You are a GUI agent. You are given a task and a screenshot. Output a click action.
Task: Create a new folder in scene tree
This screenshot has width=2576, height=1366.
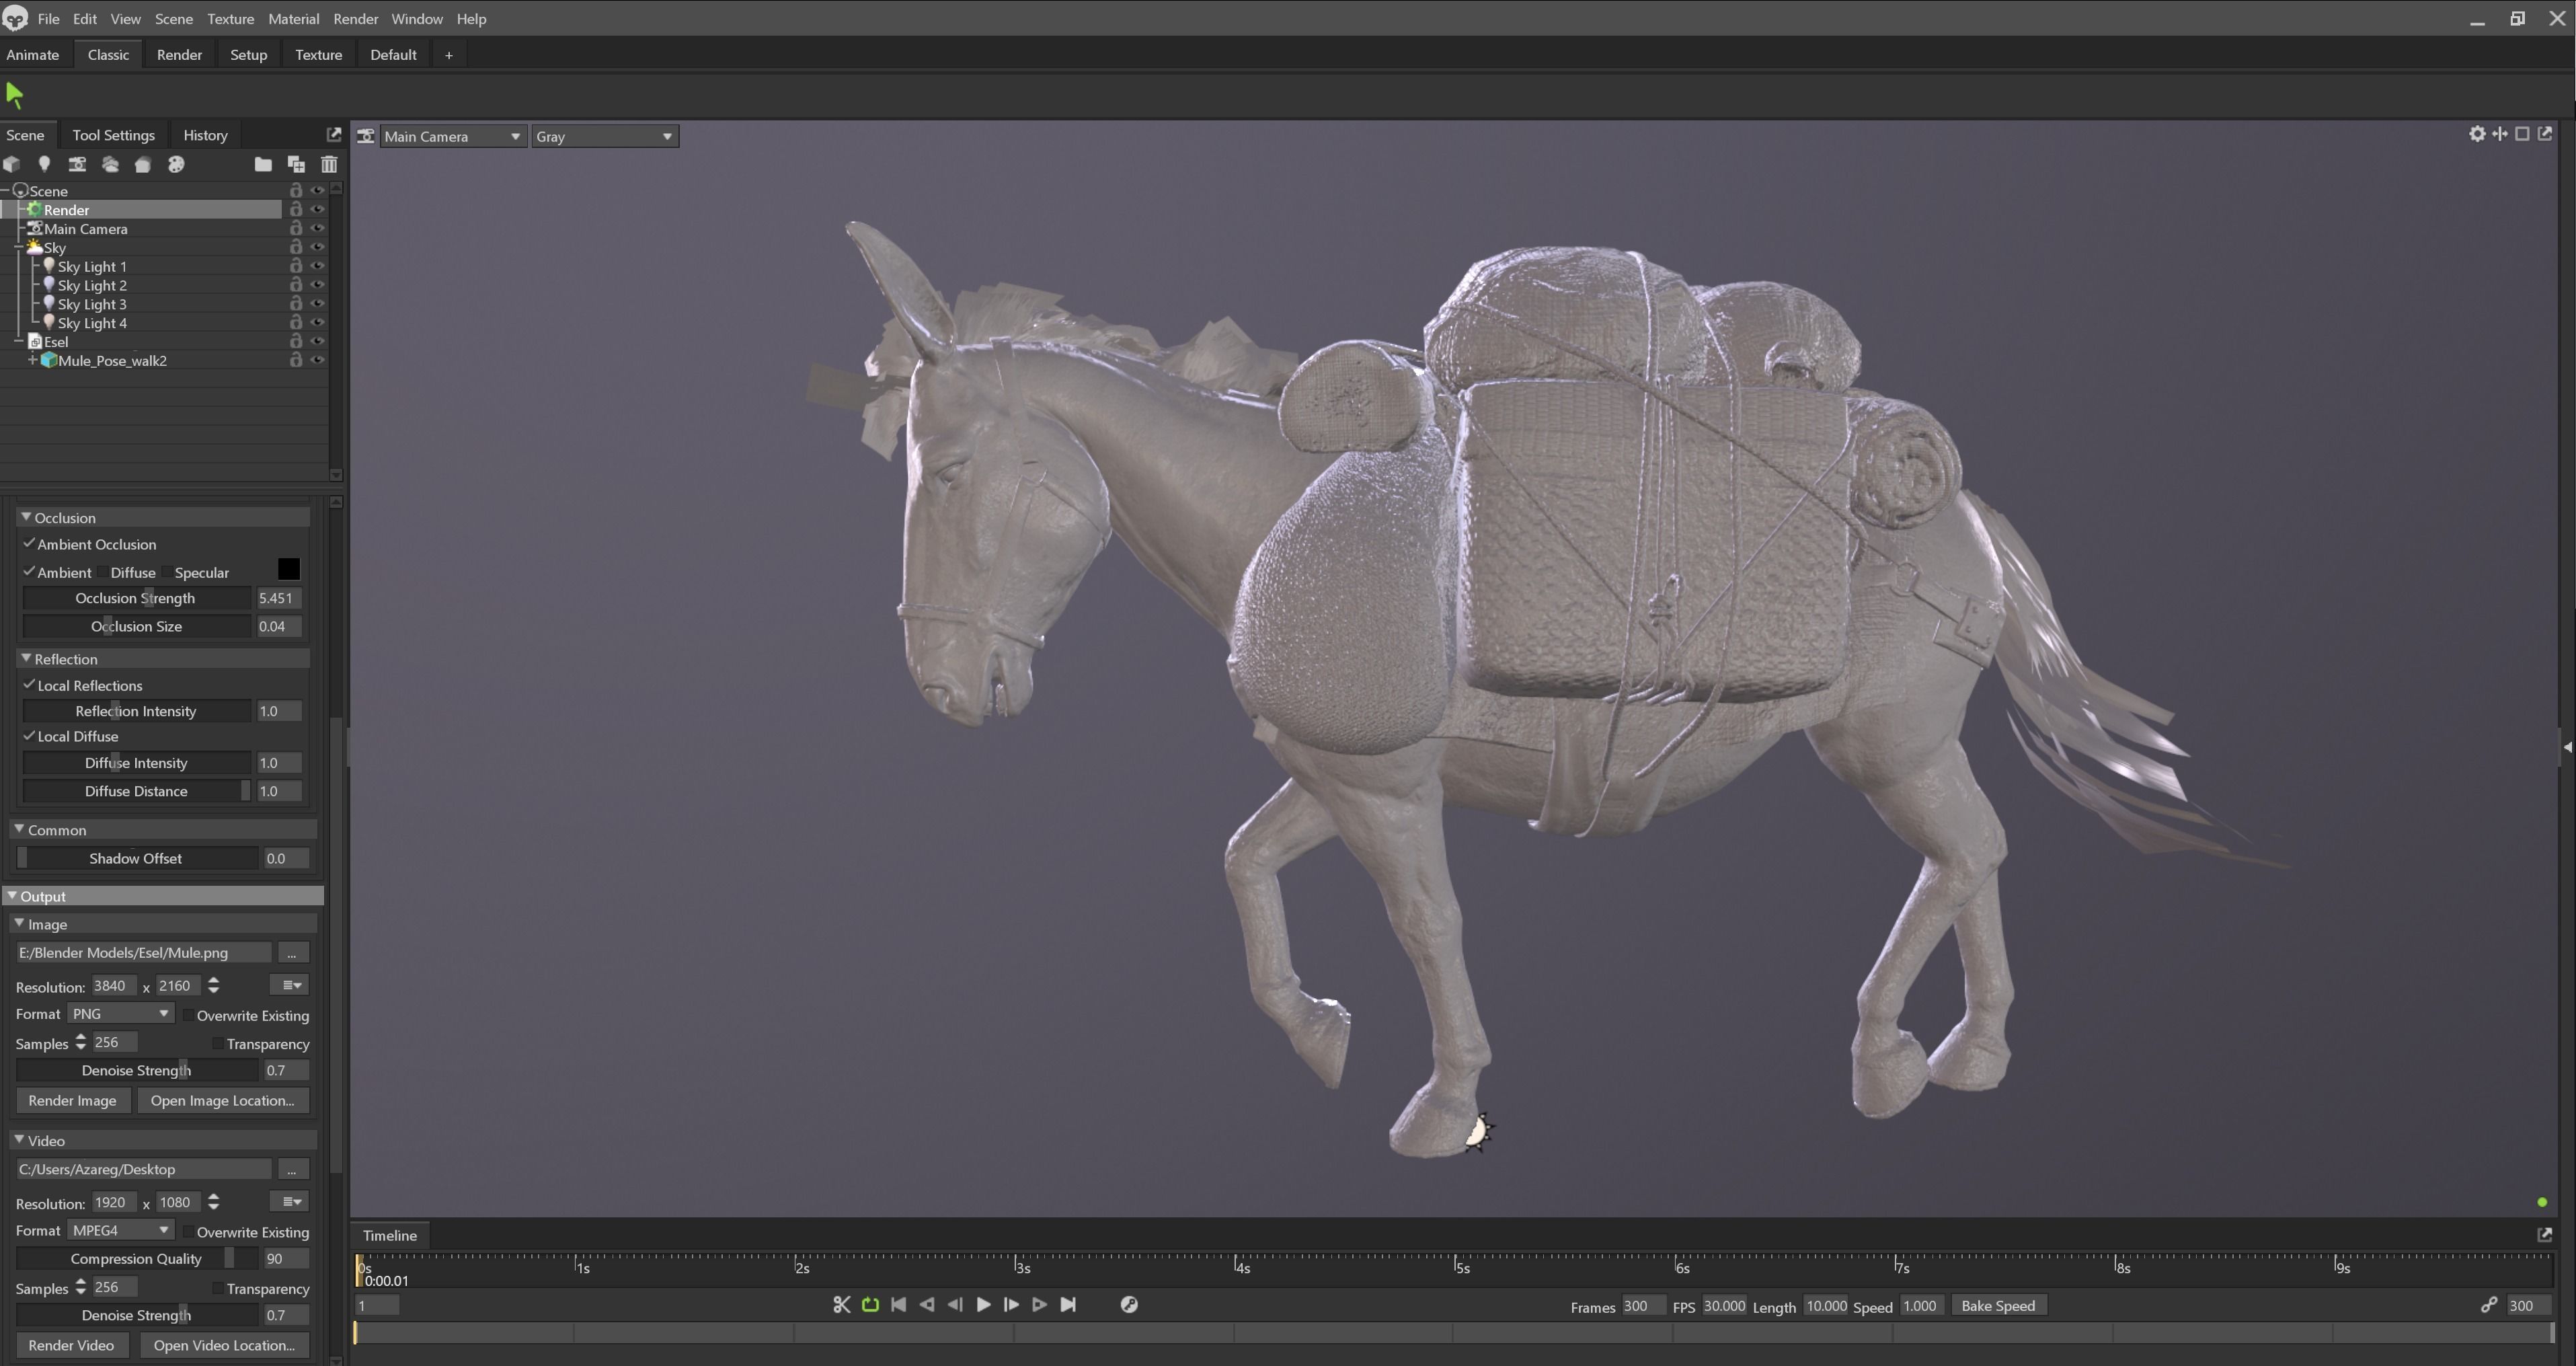coord(263,164)
